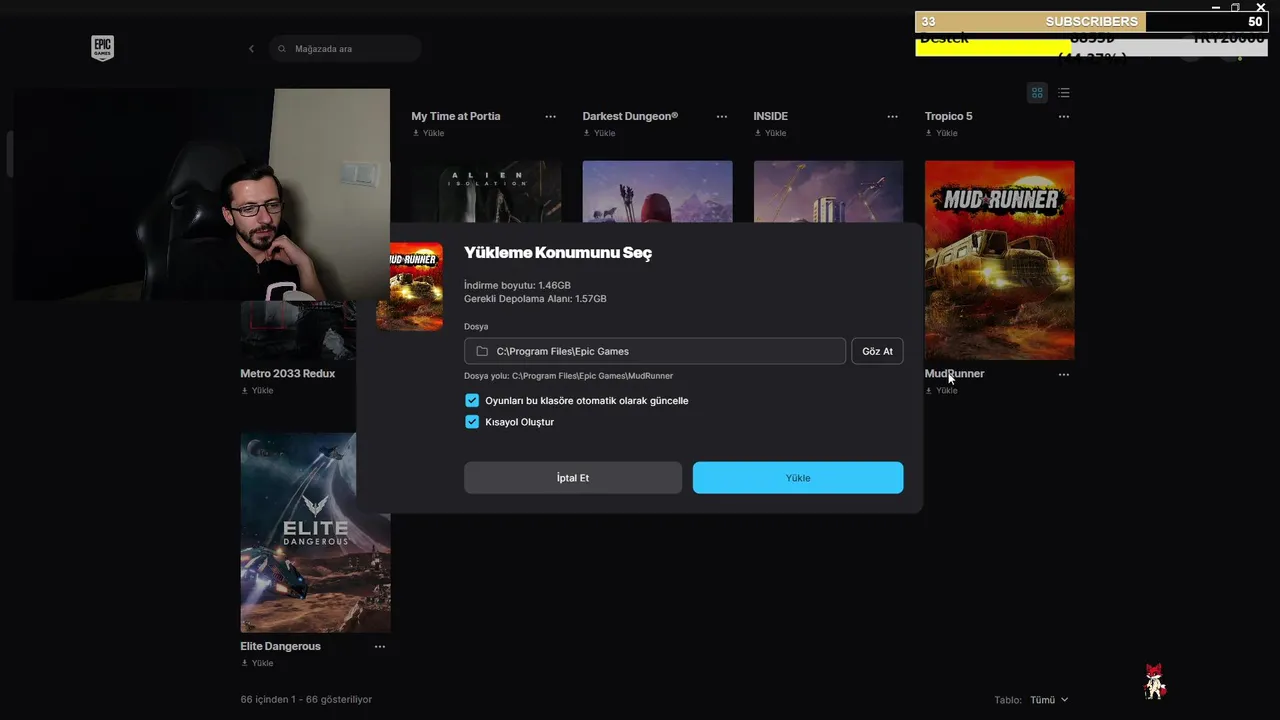Viewport: 1280px width, 720px height.
Task: Open MudRunner options menu
Action: (x=1063, y=375)
